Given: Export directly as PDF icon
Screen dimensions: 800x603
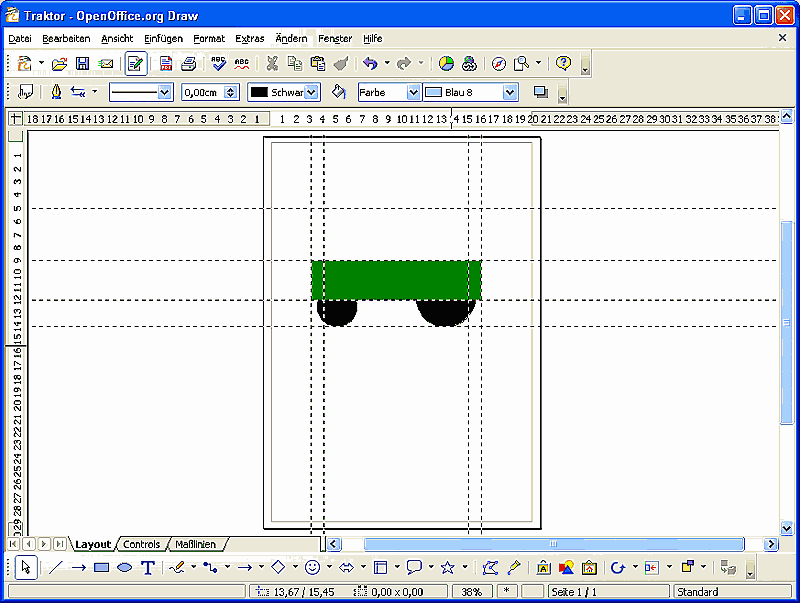Looking at the screenshot, I should pyautogui.click(x=166, y=64).
